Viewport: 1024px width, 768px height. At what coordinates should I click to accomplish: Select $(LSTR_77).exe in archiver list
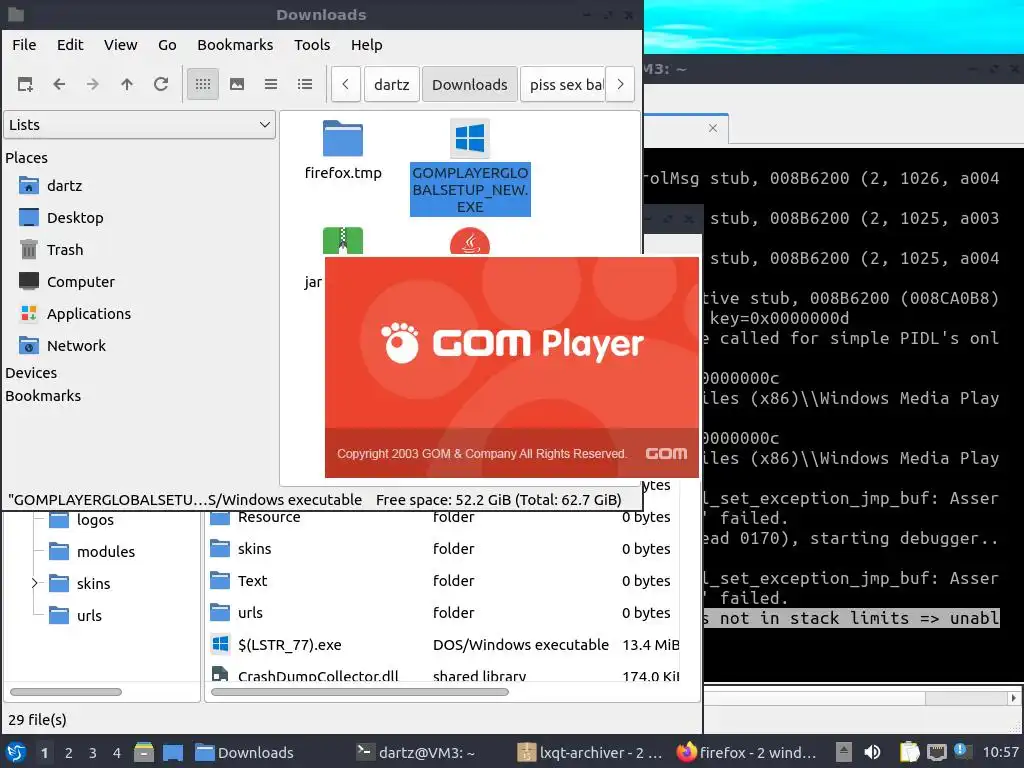[442, 645]
